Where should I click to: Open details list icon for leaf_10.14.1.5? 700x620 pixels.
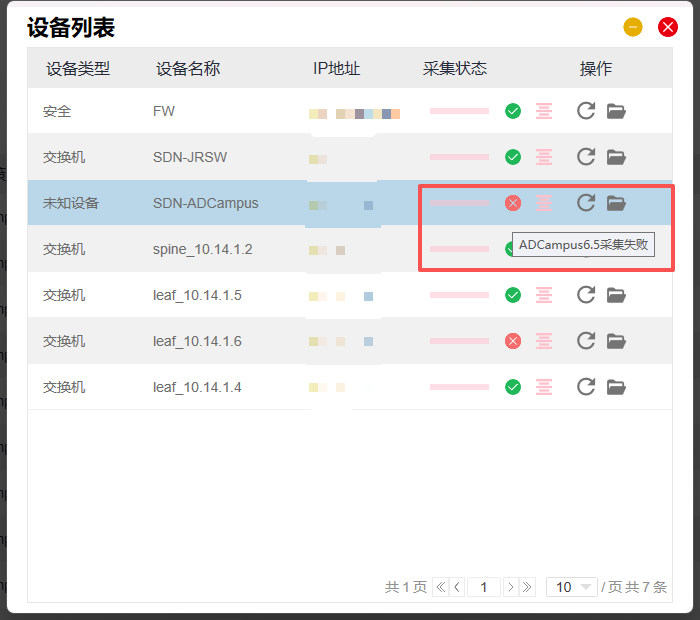pos(544,295)
